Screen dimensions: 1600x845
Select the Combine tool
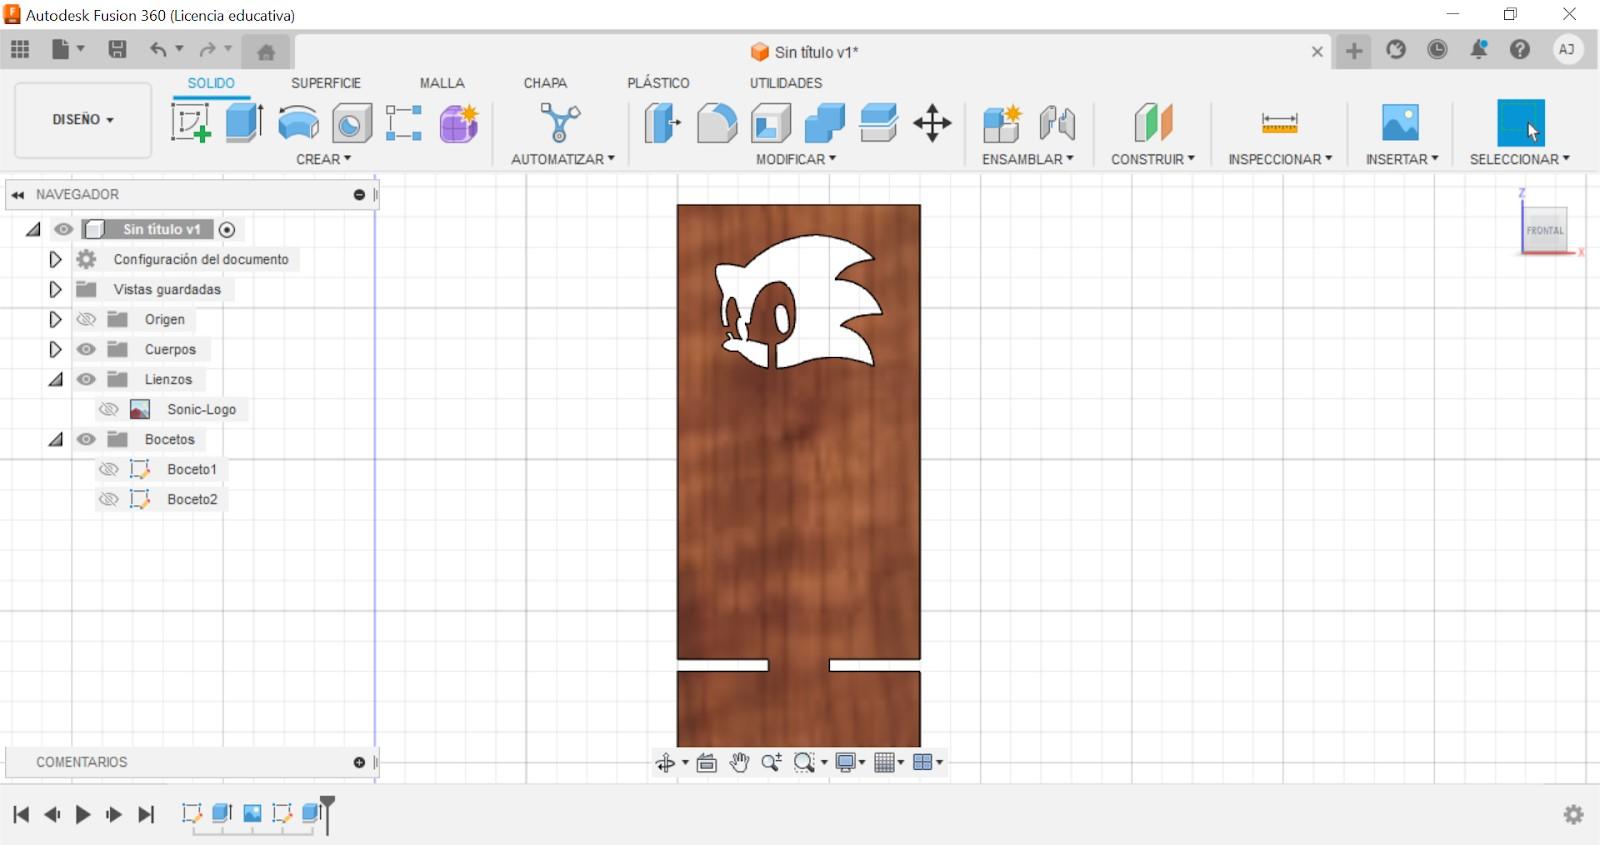(x=825, y=123)
